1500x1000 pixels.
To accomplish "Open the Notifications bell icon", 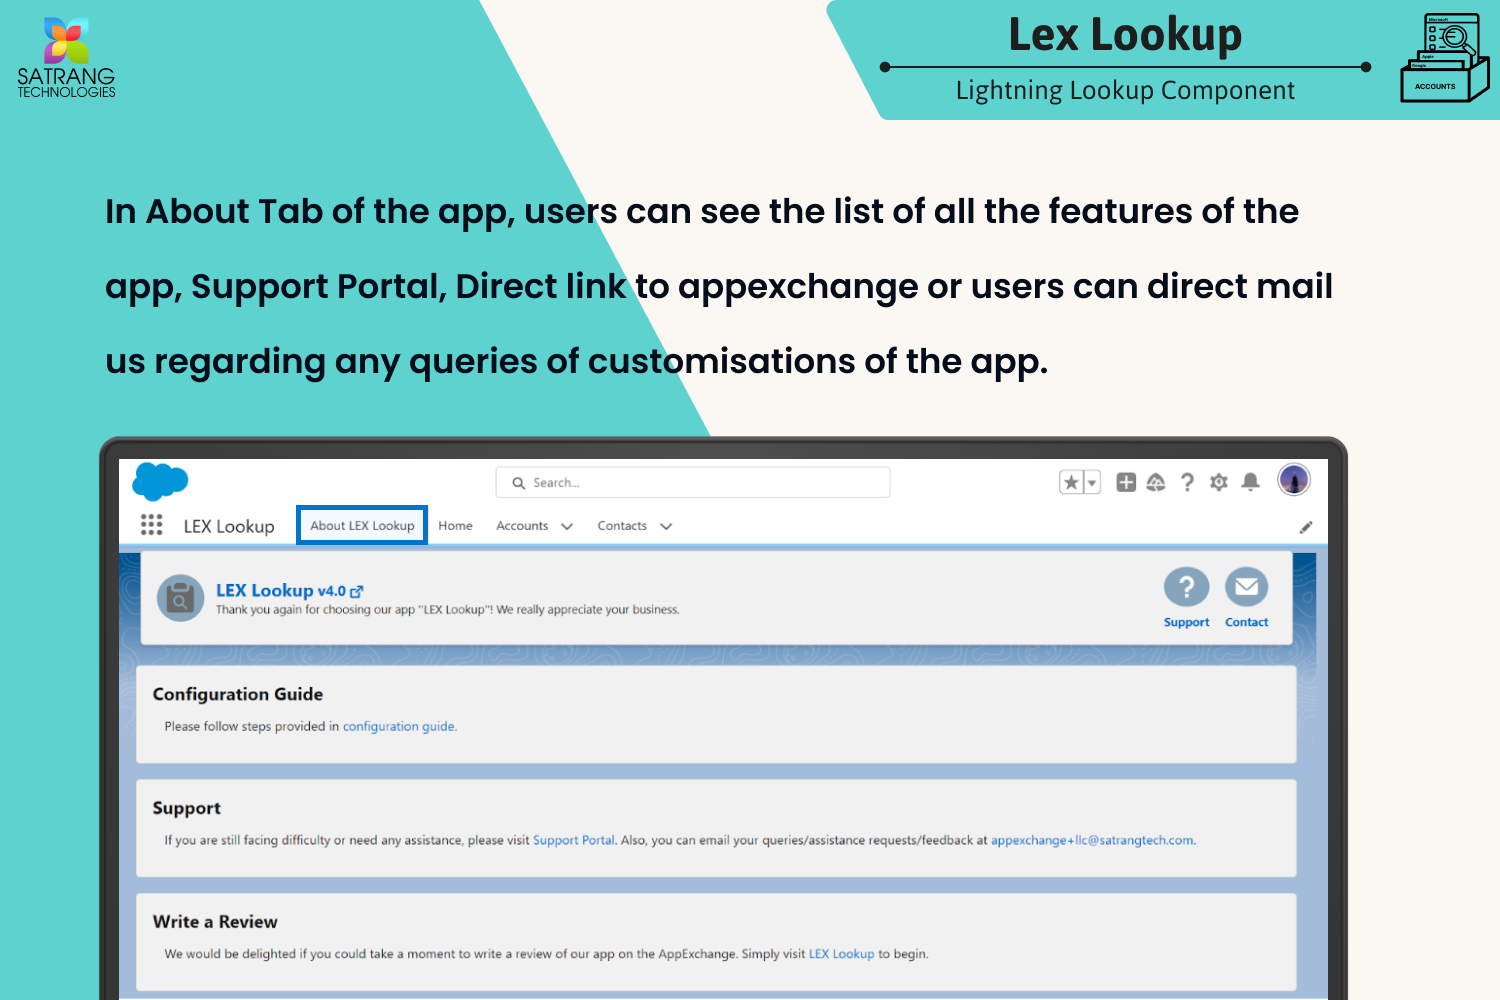I will (x=1250, y=482).
